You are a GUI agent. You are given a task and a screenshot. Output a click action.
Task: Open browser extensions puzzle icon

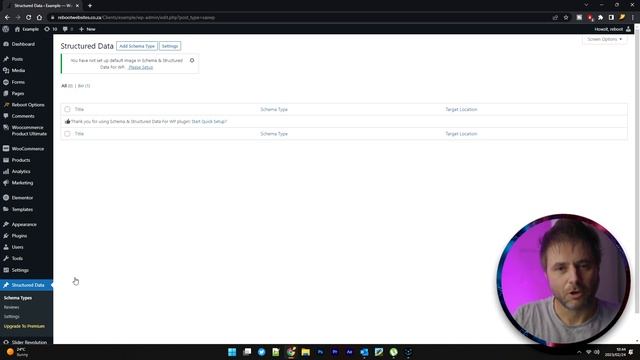tap(600, 18)
